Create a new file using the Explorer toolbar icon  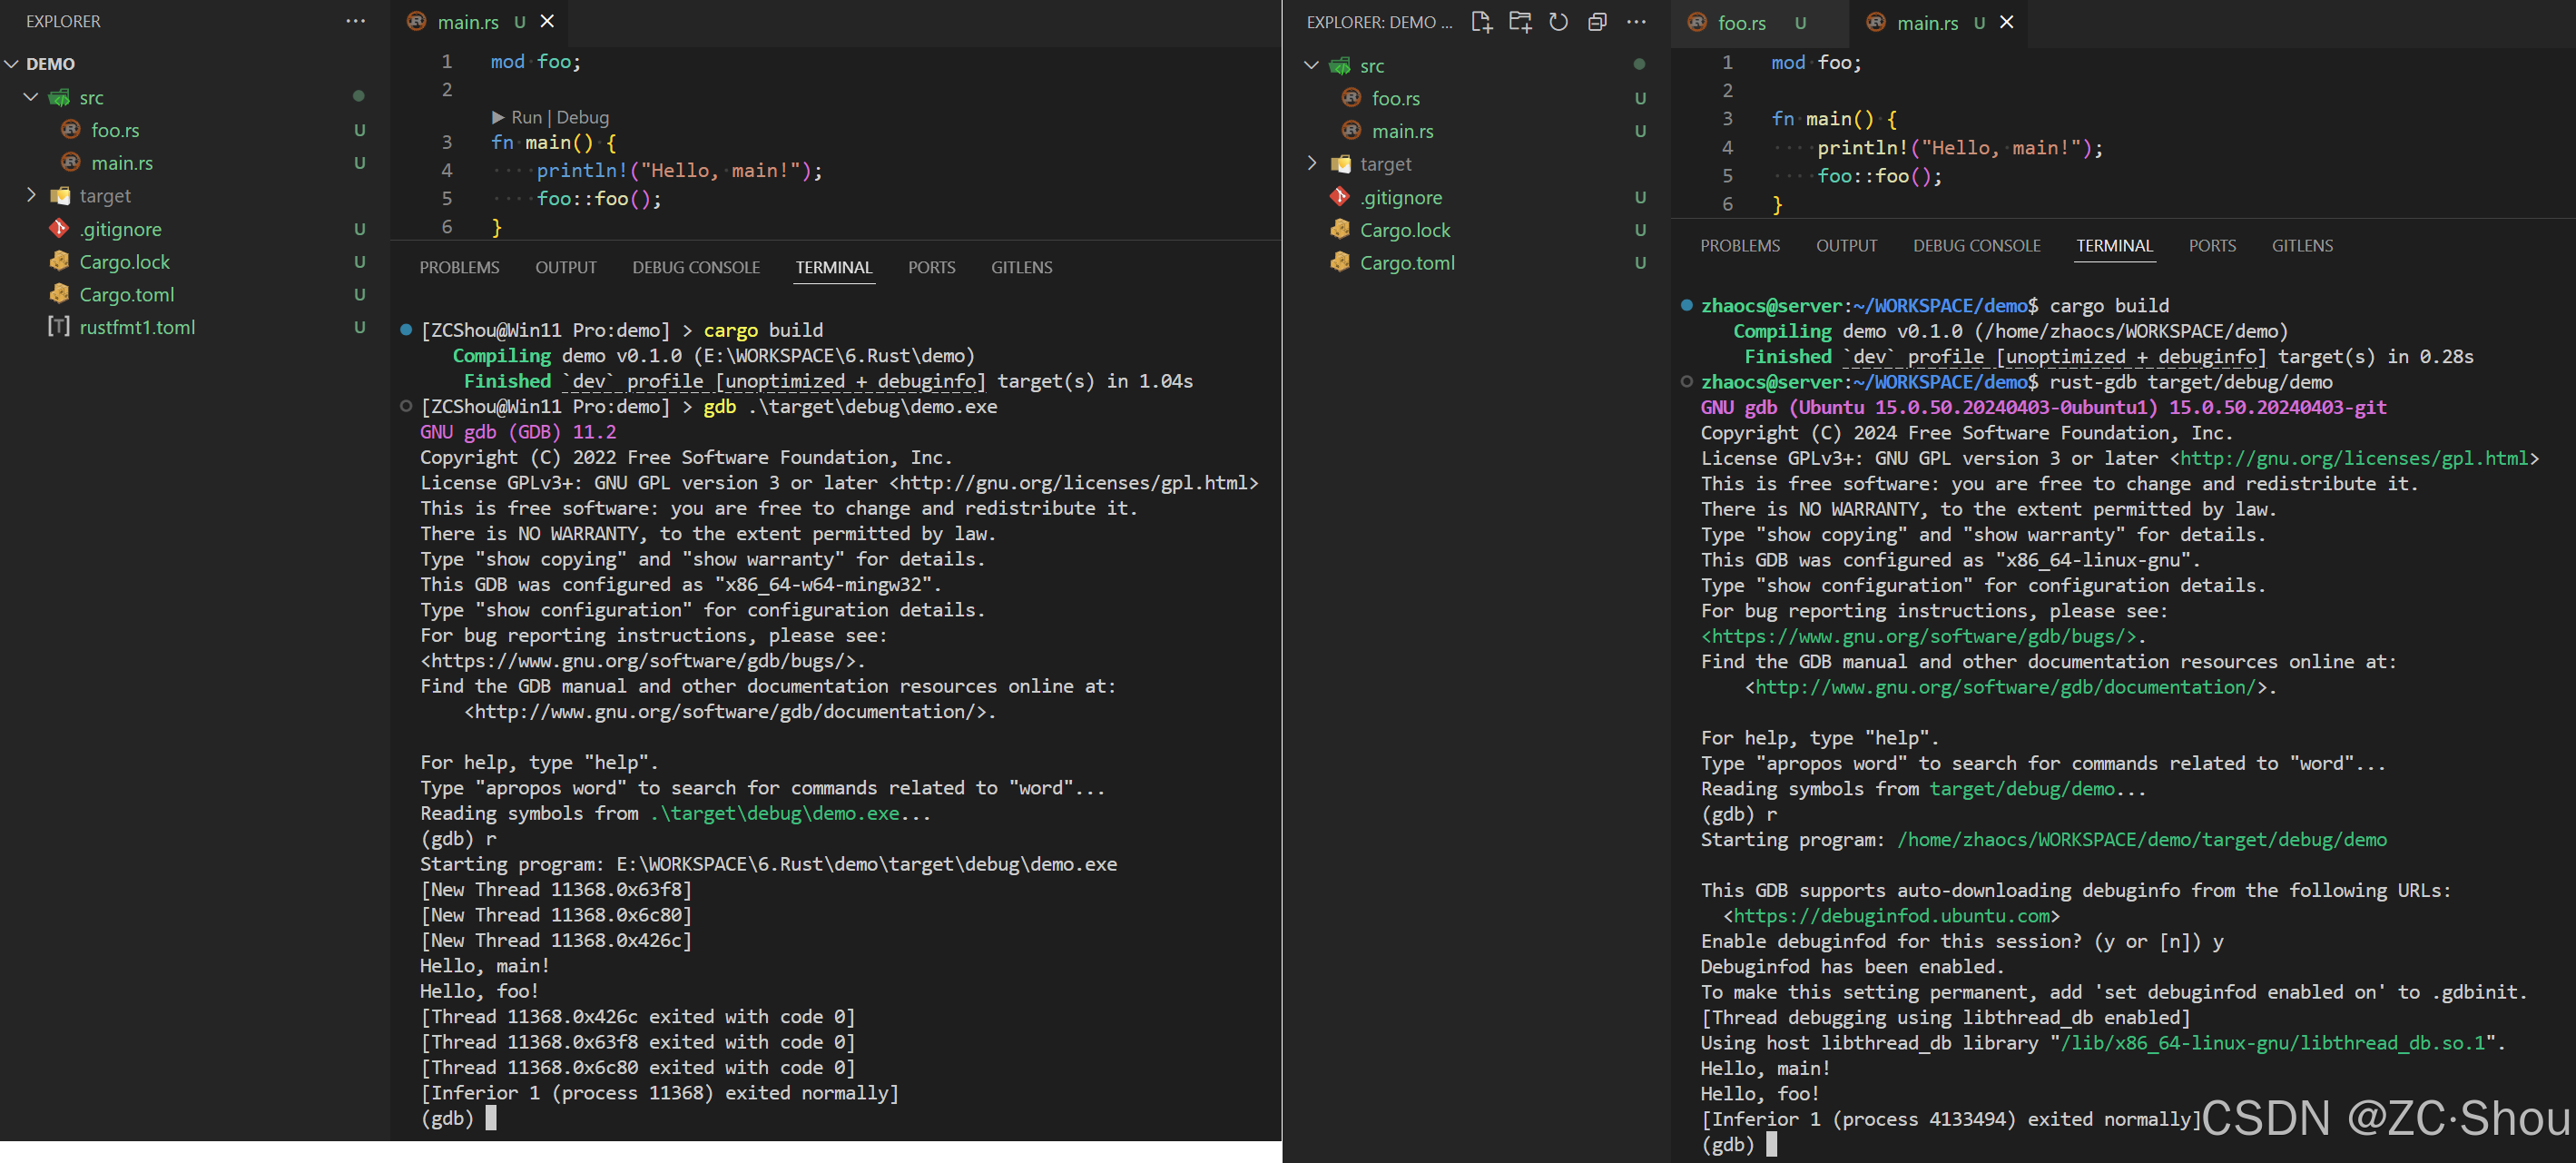pos(1481,21)
